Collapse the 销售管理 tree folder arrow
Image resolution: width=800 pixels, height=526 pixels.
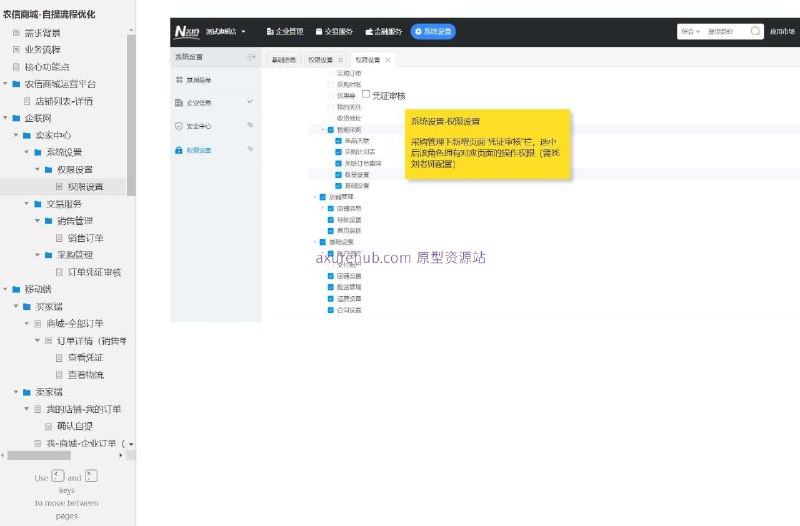coord(37,220)
